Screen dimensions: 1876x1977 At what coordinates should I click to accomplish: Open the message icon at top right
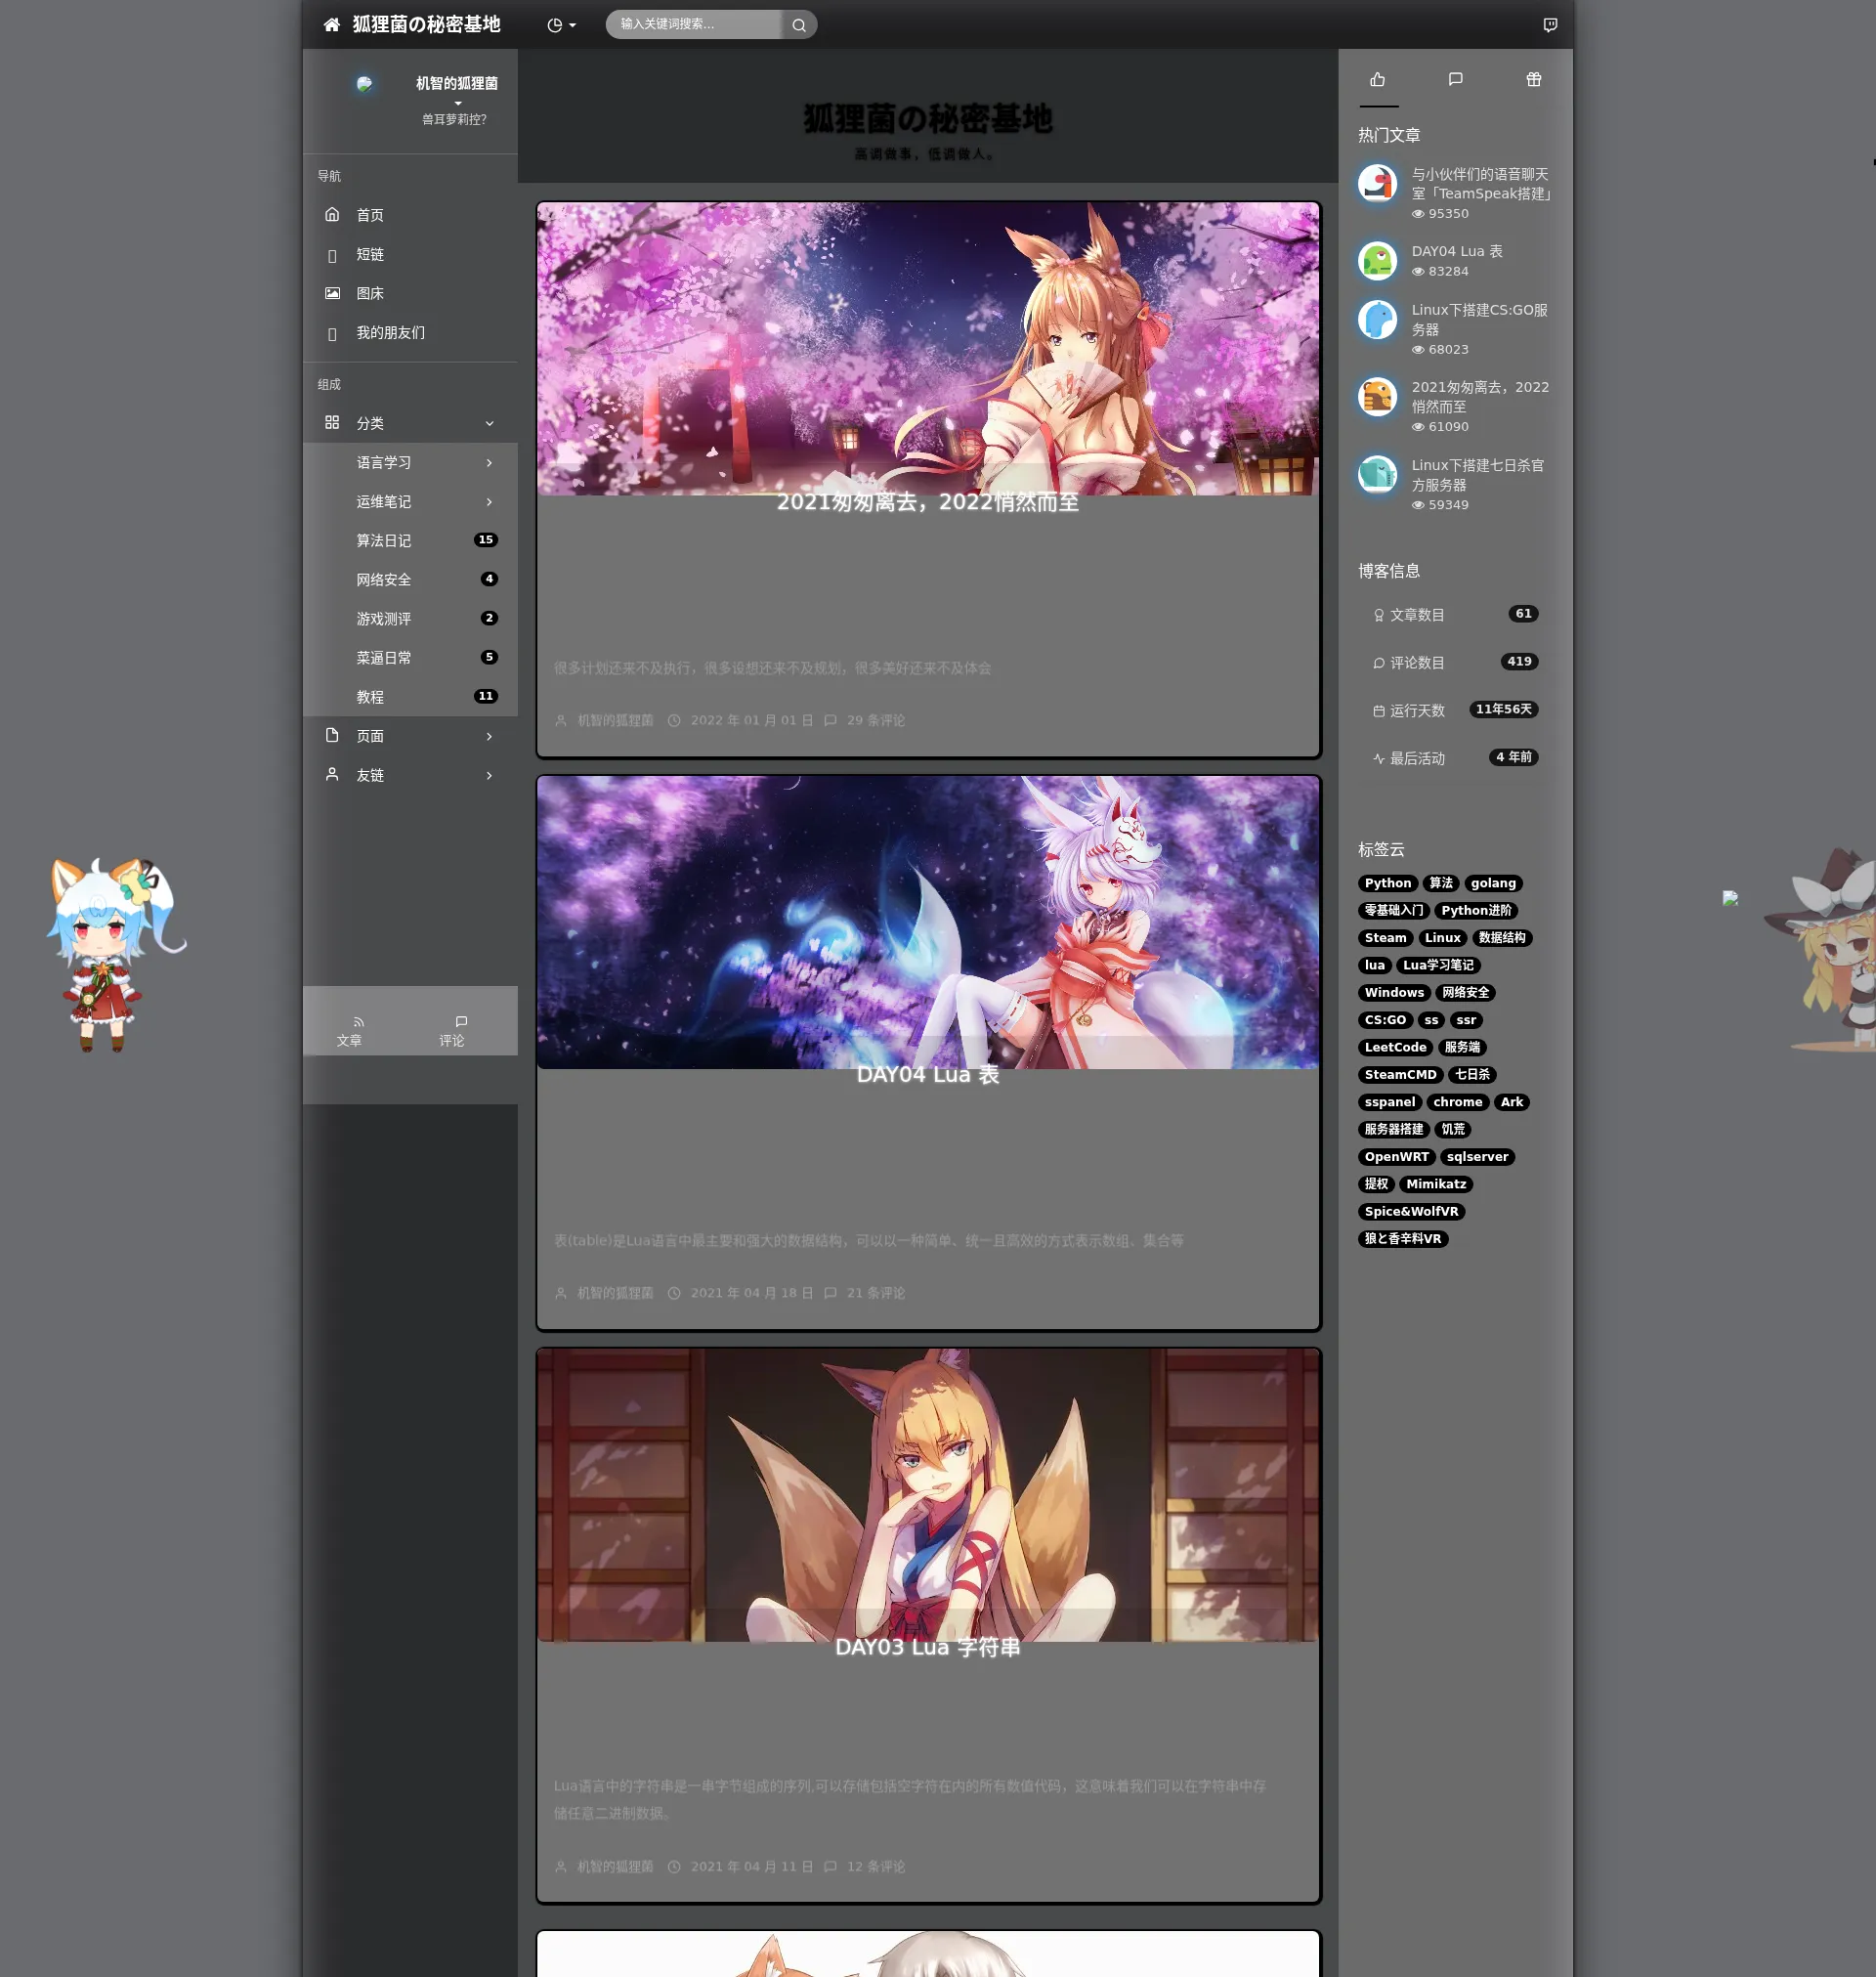click(x=1550, y=25)
